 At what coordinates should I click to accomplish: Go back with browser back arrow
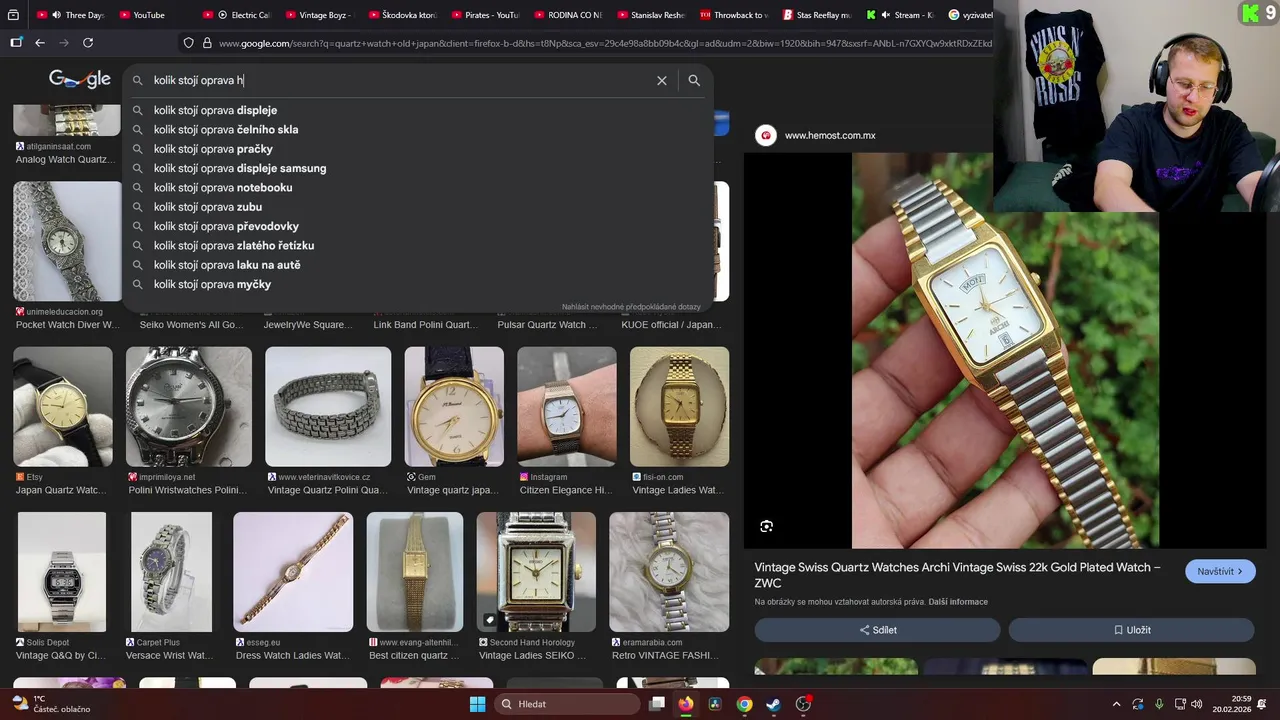click(40, 43)
